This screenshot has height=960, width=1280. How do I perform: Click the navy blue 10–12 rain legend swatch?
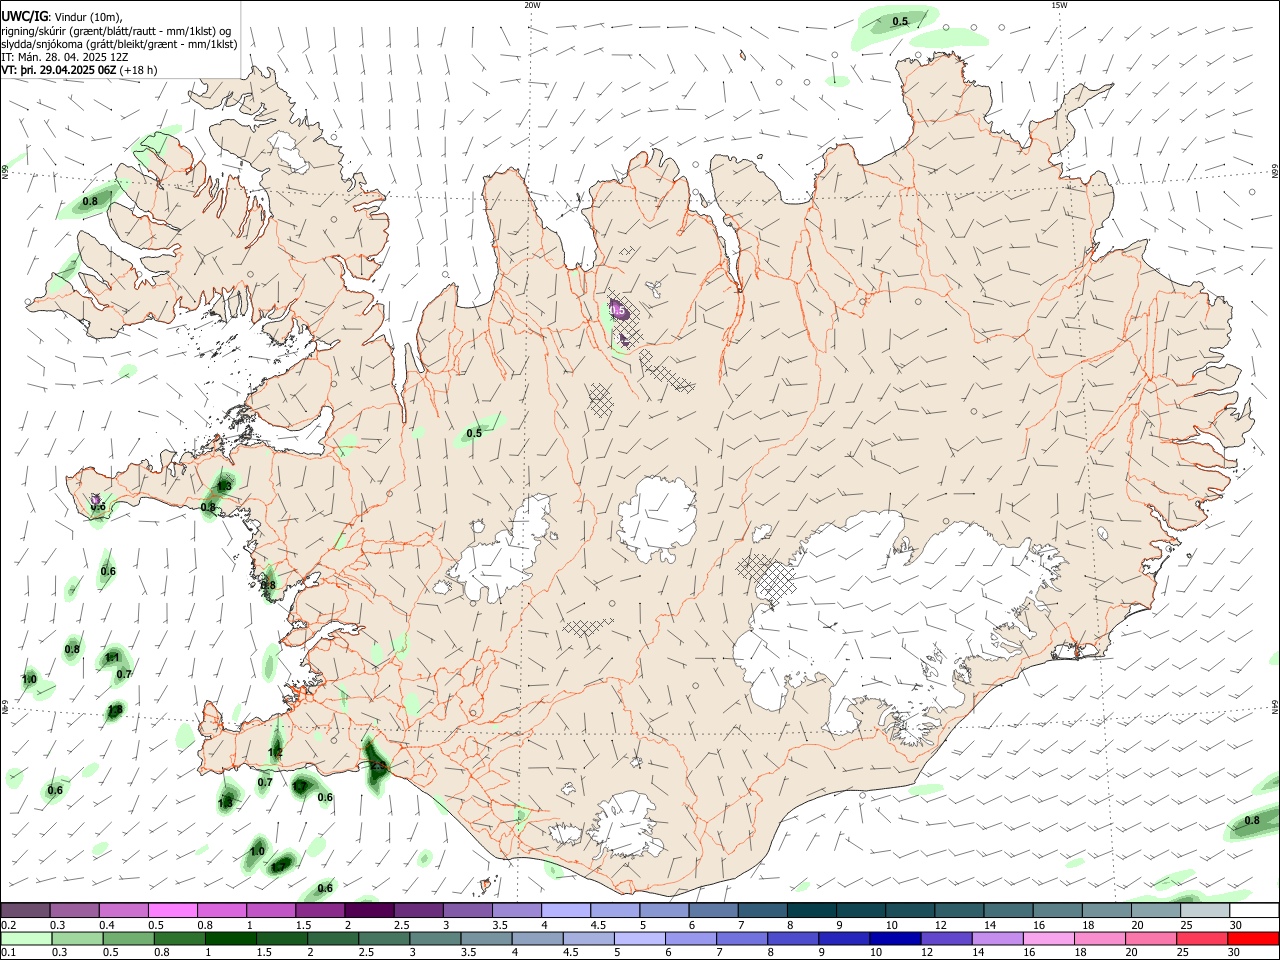point(894,938)
